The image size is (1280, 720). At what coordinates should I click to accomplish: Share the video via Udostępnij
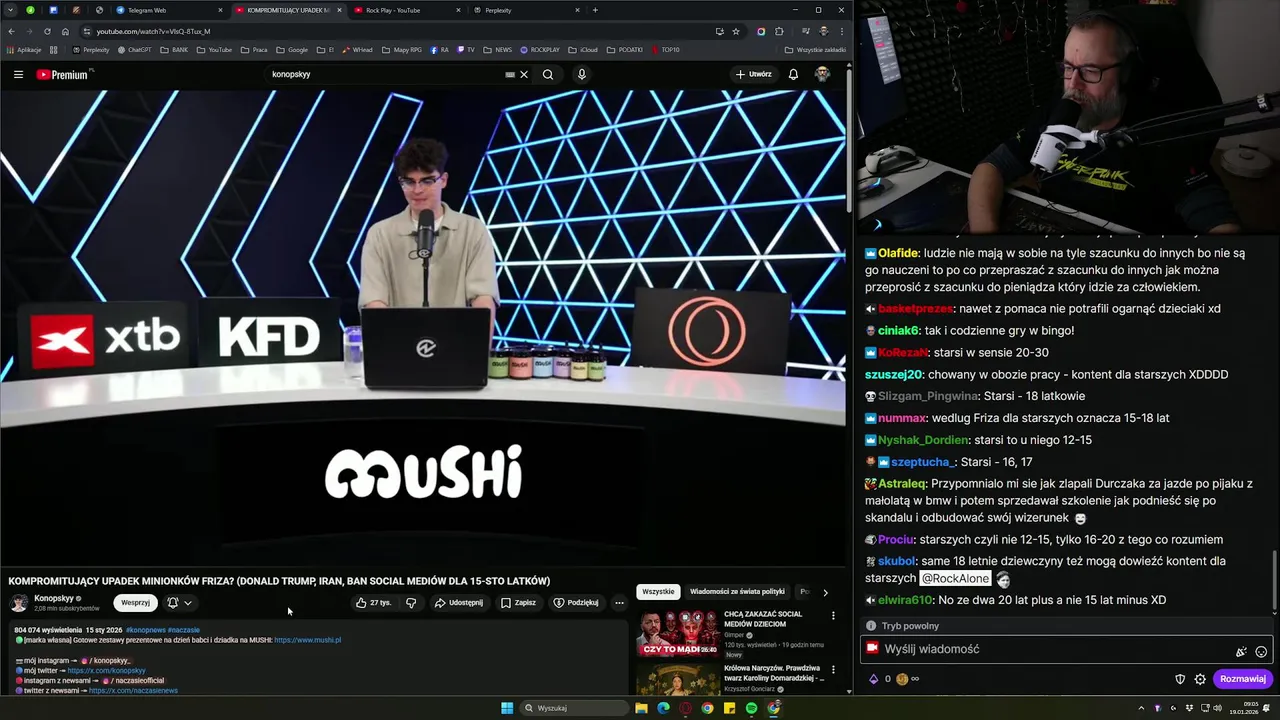coord(459,603)
